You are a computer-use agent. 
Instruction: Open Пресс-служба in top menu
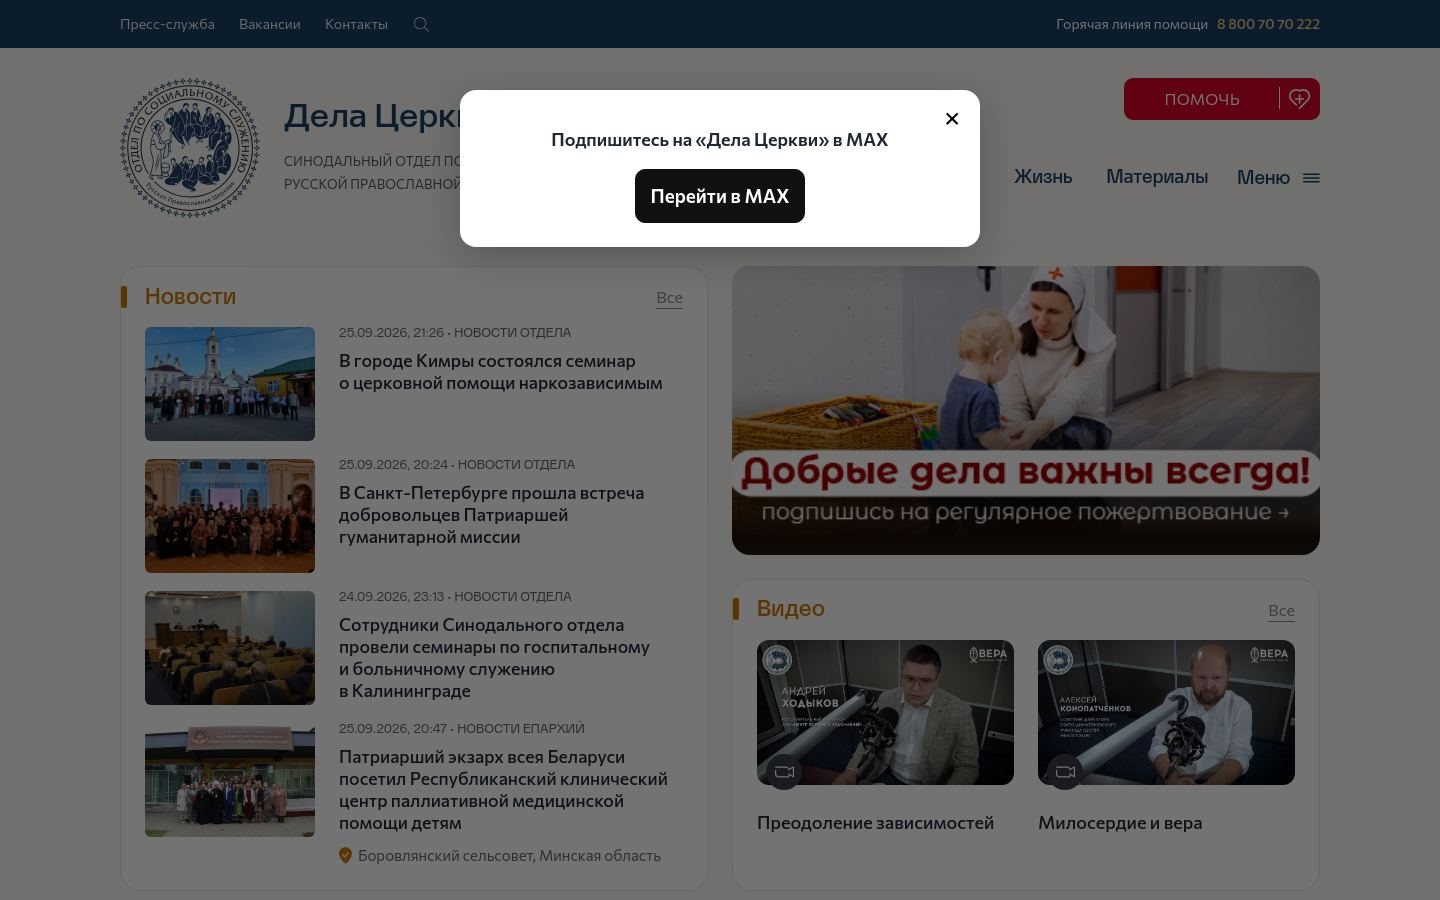click(x=167, y=24)
